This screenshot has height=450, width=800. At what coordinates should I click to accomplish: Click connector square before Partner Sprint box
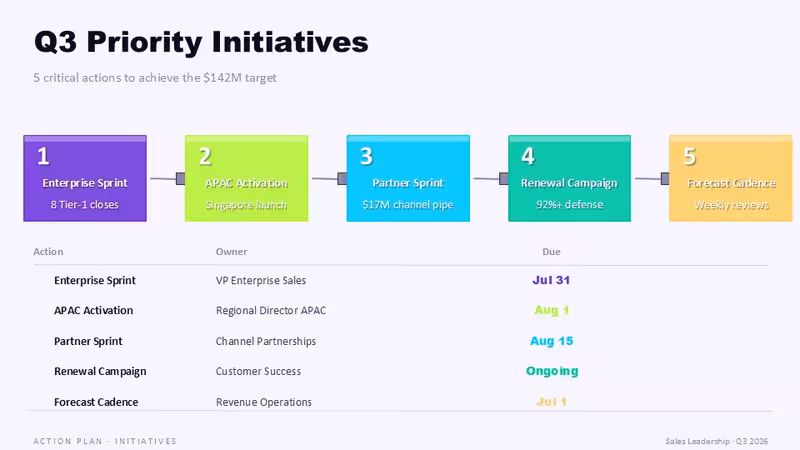(342, 178)
